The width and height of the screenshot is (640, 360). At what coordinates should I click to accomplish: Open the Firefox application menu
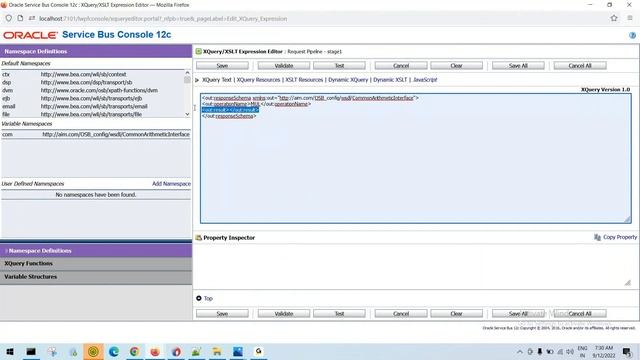tap(630, 18)
